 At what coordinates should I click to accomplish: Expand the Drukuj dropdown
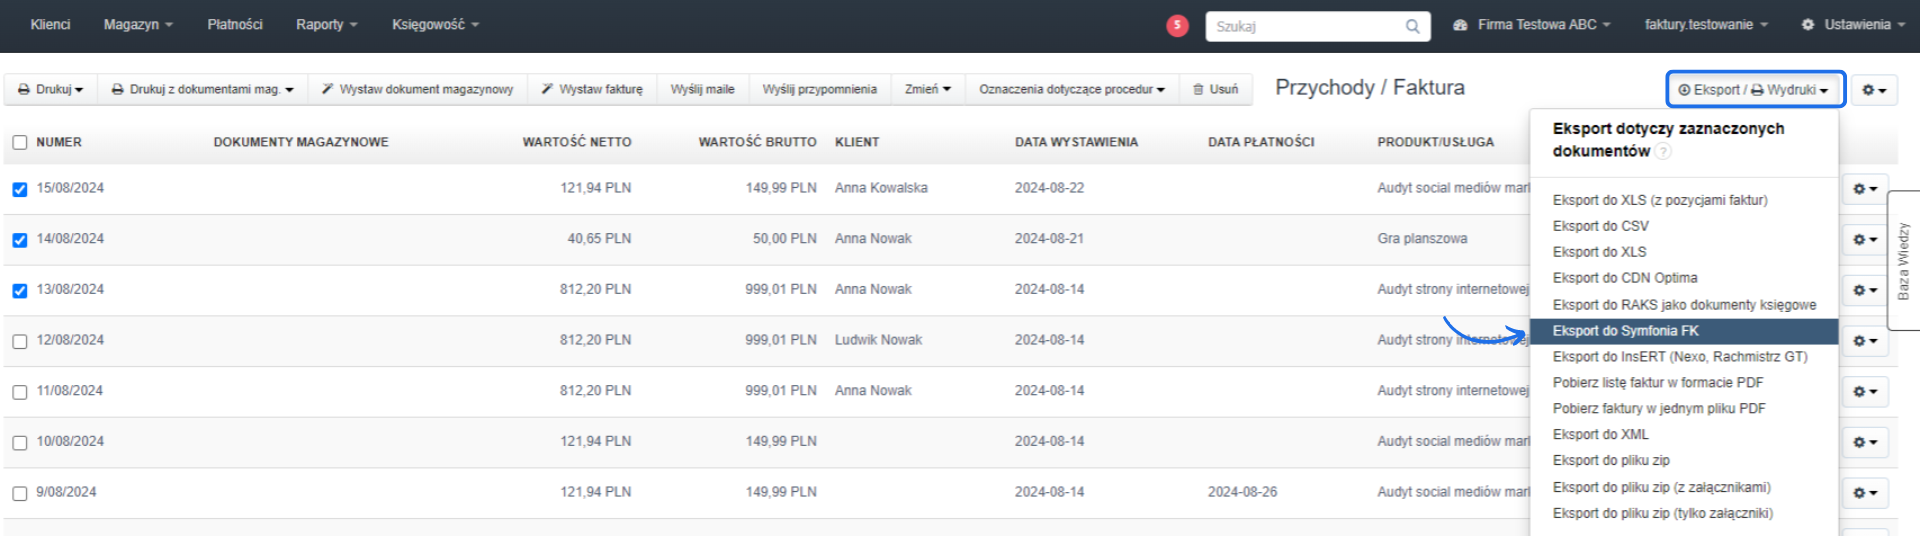50,89
